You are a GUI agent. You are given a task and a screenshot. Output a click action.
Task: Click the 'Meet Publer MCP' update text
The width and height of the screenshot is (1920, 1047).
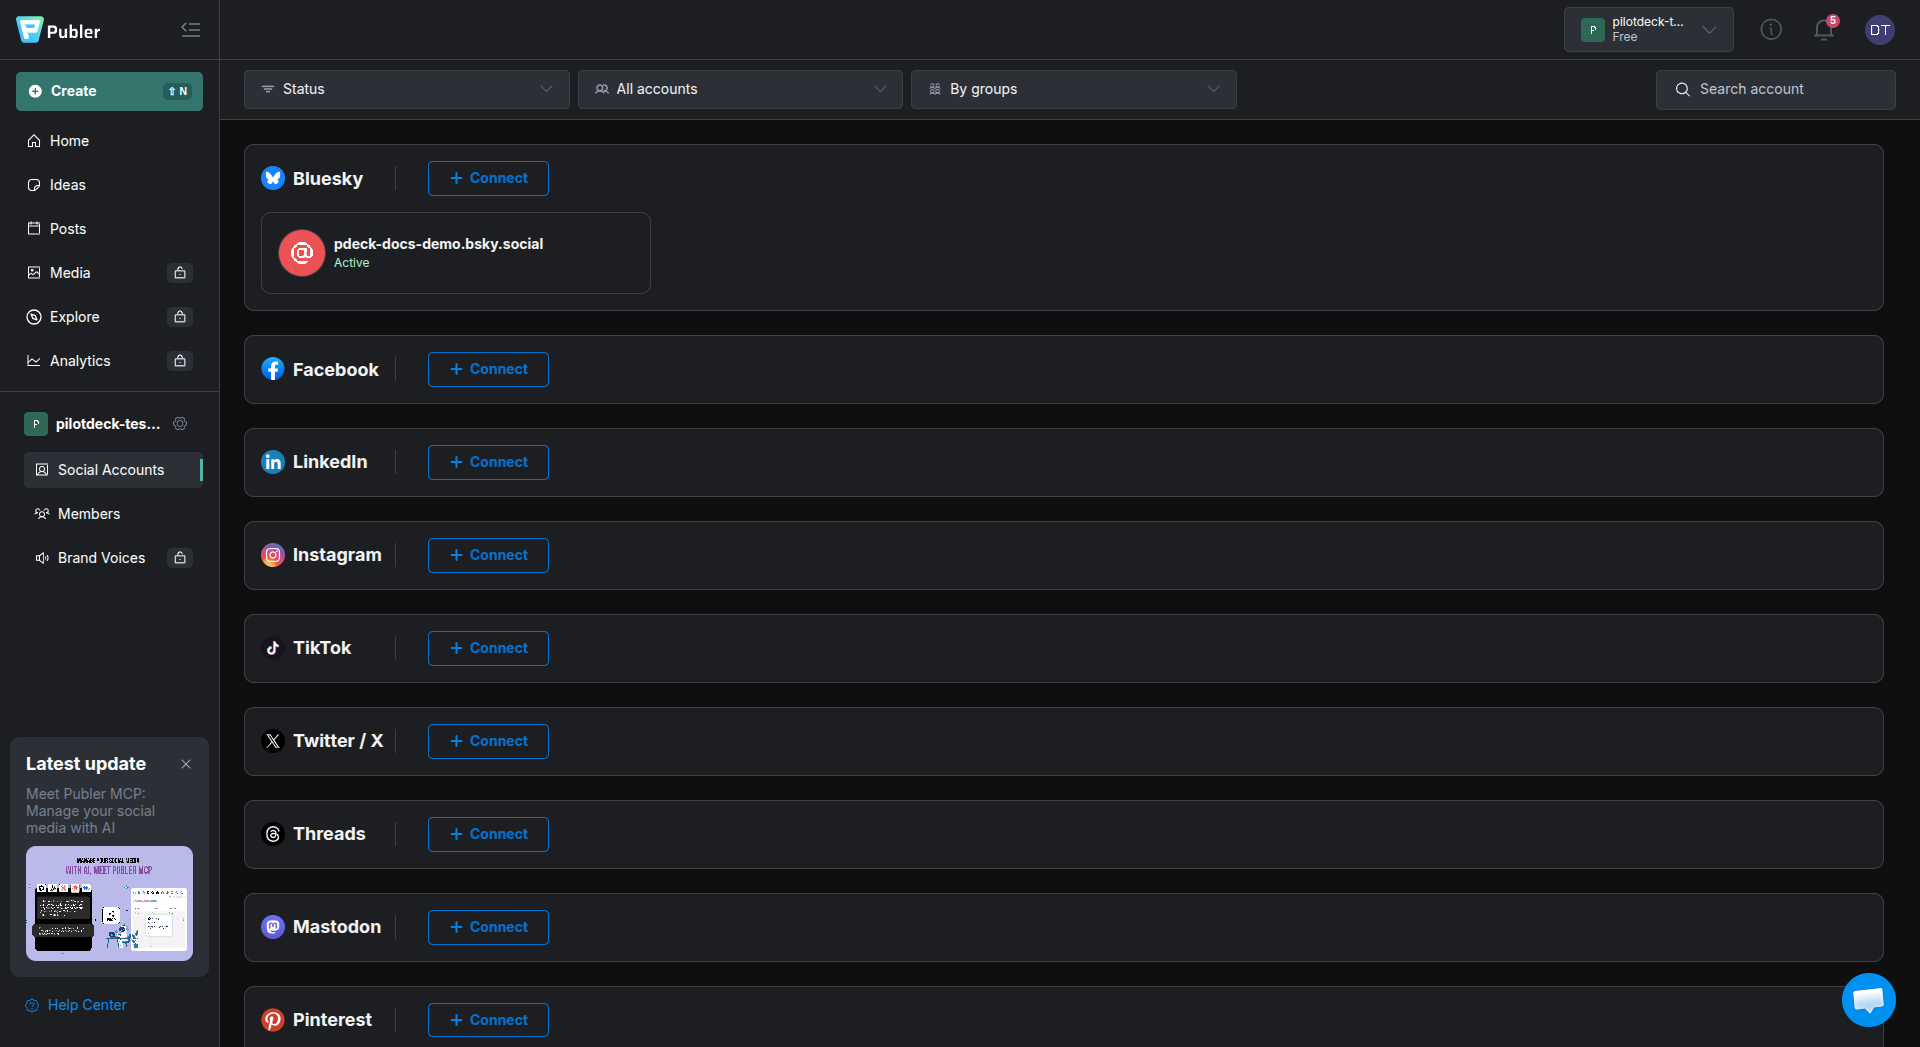point(90,811)
